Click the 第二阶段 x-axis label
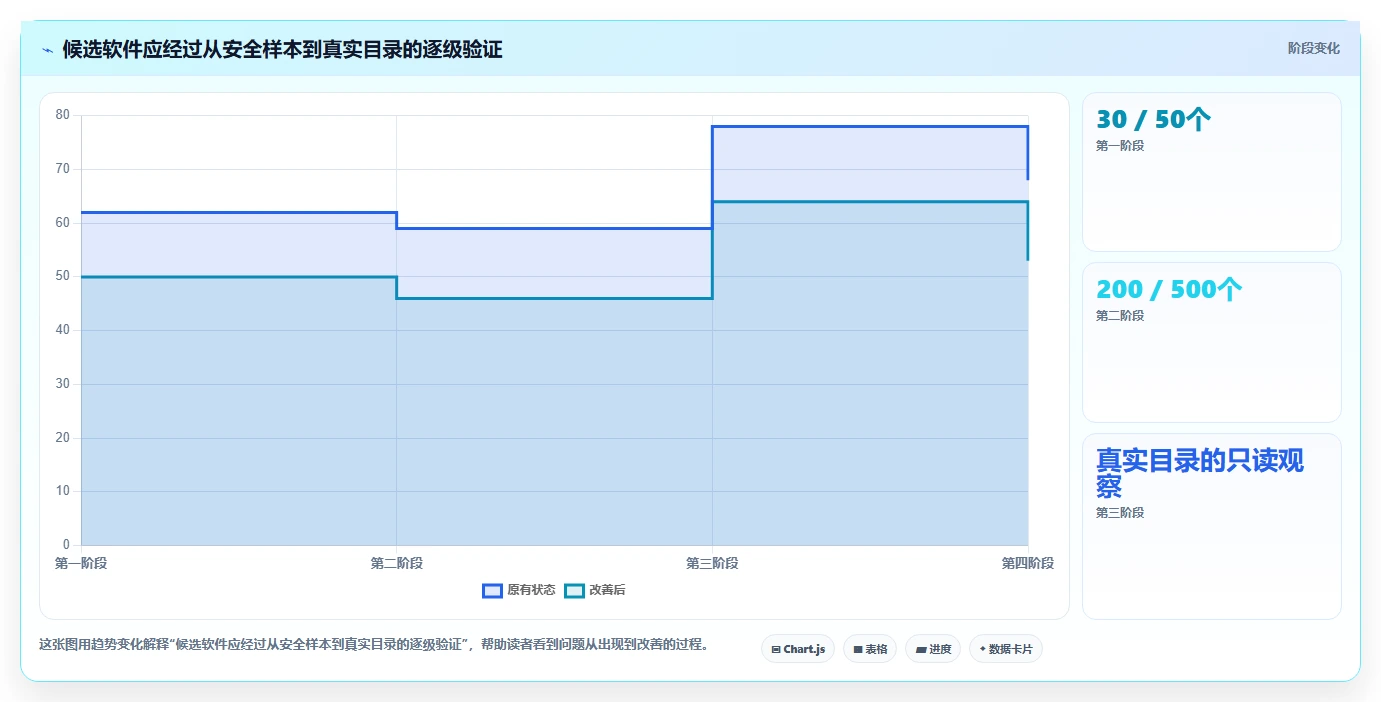 pos(396,563)
